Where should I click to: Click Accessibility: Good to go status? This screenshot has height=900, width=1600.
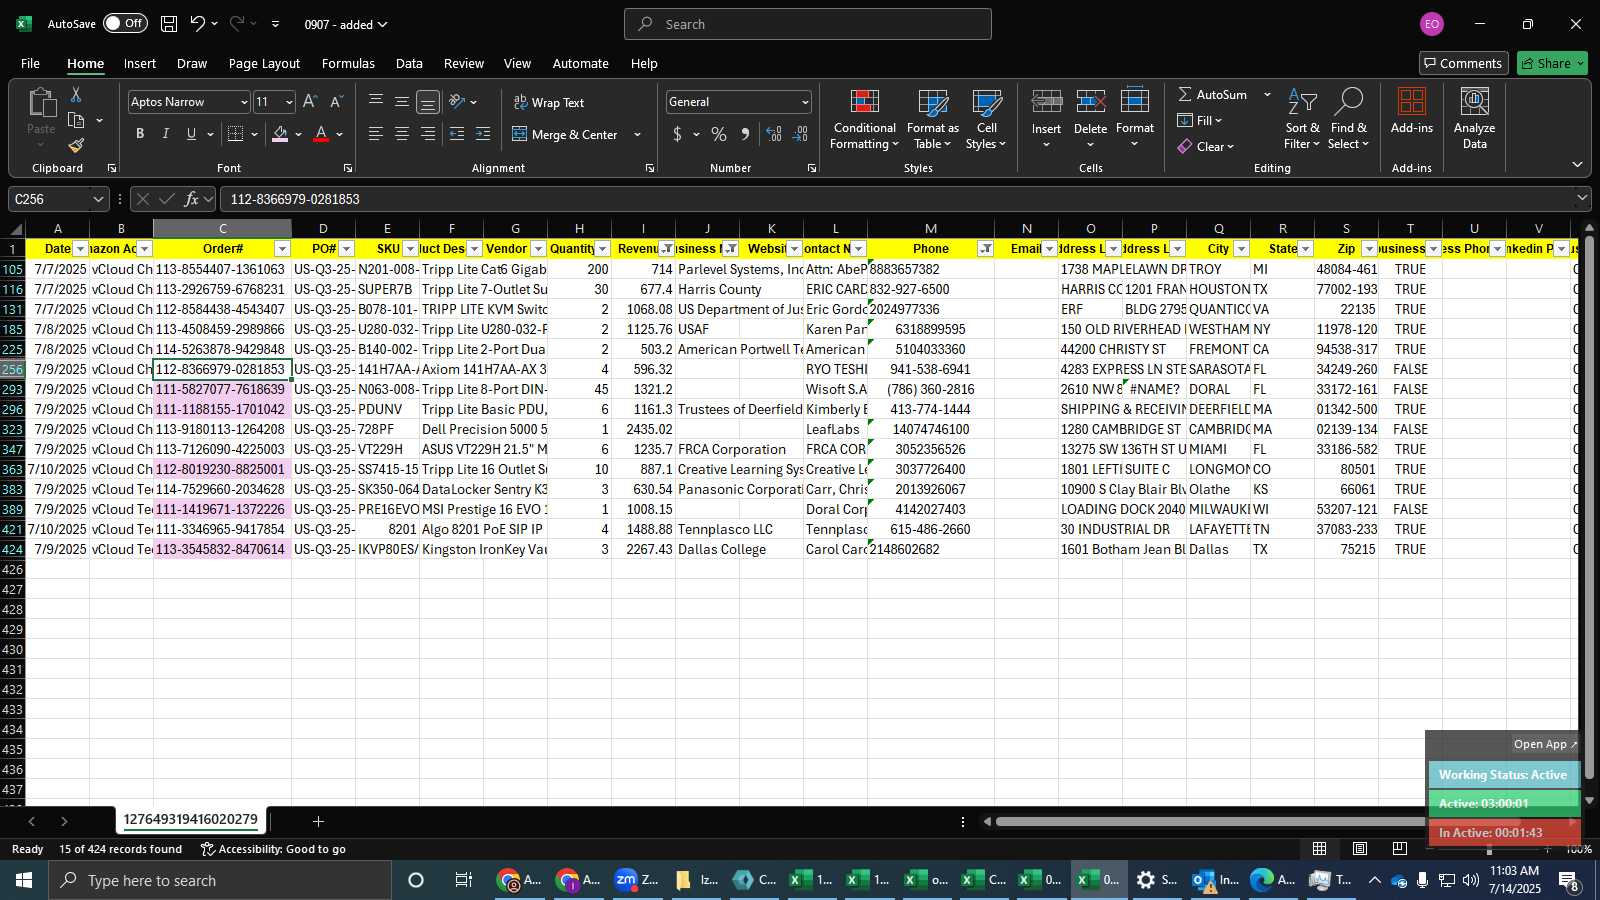pos(273,849)
